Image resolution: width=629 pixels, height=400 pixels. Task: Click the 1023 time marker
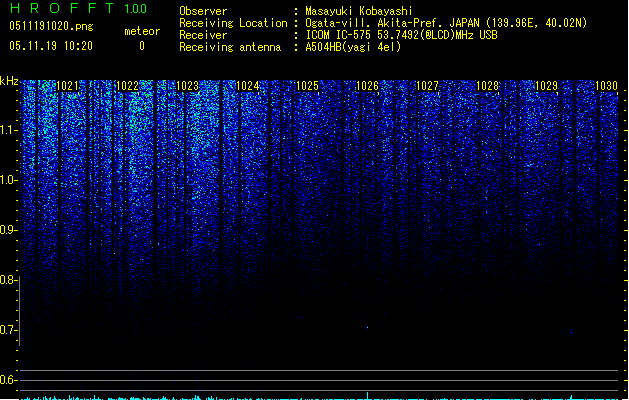point(187,86)
